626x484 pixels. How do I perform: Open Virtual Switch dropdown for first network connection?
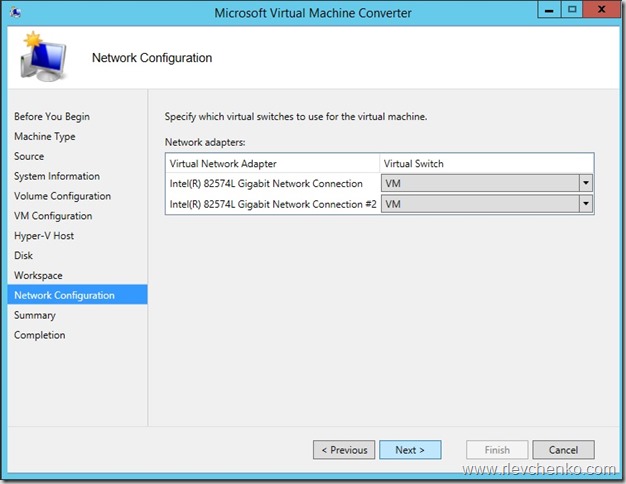pos(487,184)
